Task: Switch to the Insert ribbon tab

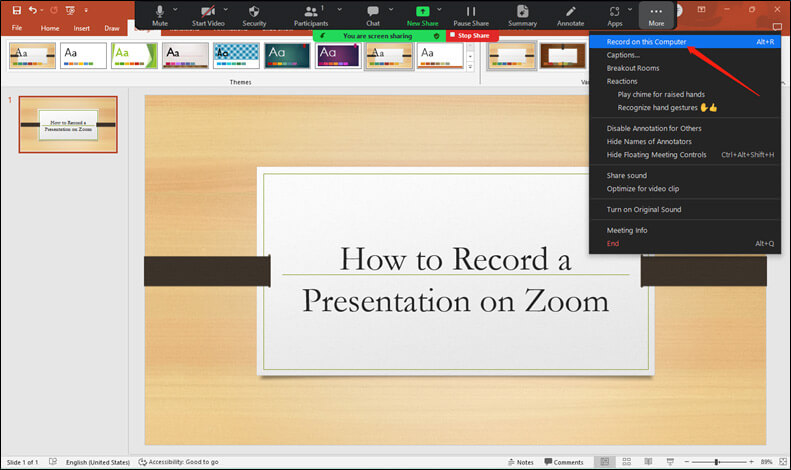Action: (82, 28)
